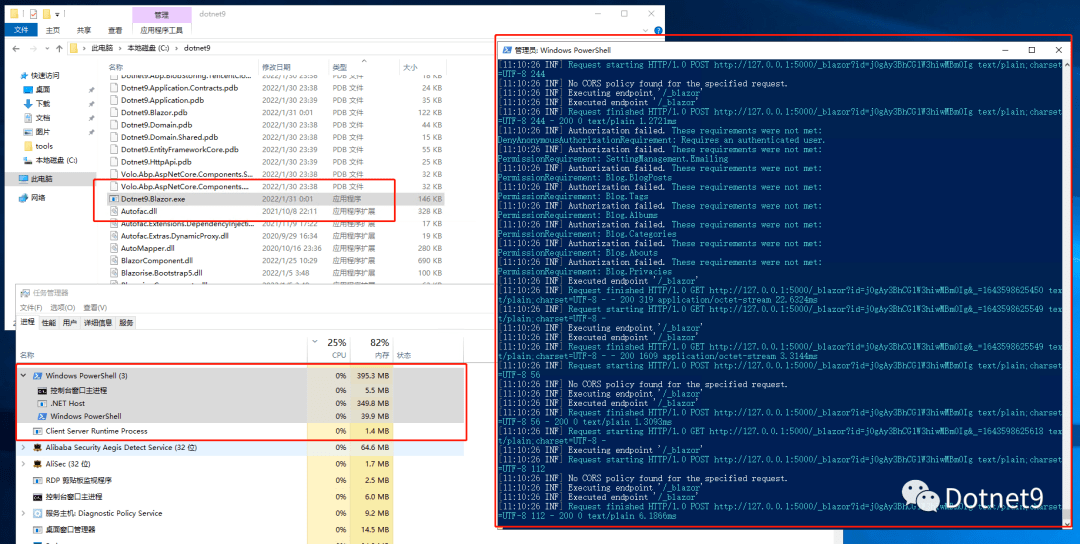Click the Up one level arrow in File Explorer

(58, 48)
